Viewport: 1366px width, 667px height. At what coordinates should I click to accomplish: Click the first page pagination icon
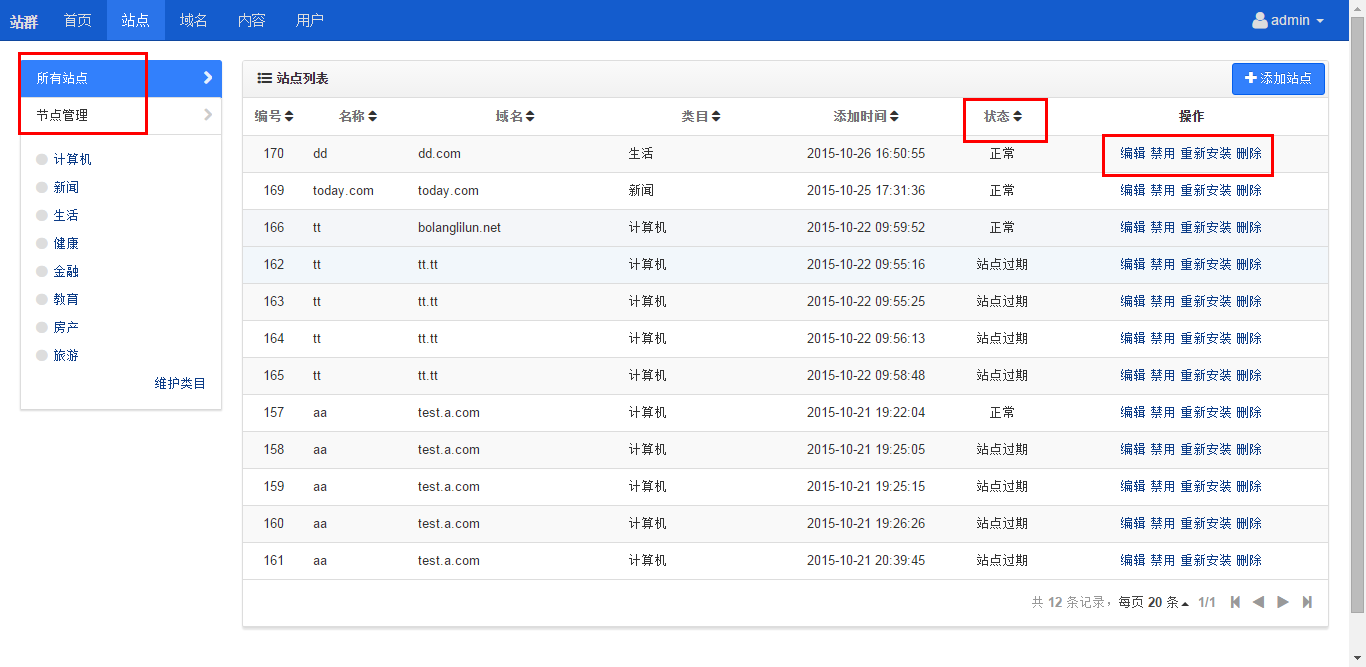[x=1235, y=602]
